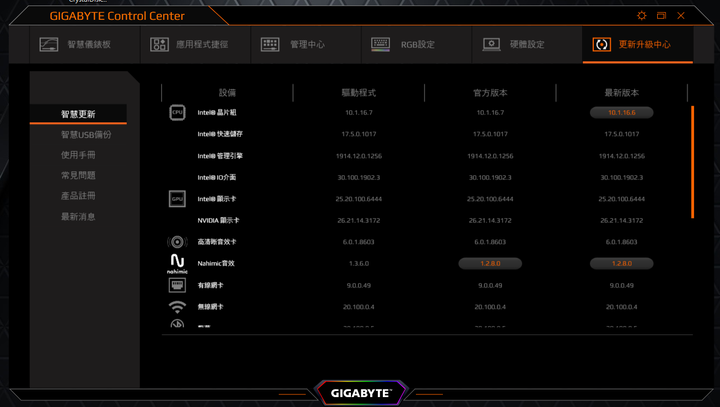The height and width of the screenshot is (407, 720).
Task: Click Intel 晶片組 driver version 10.1.16.7
Action: click(x=359, y=113)
